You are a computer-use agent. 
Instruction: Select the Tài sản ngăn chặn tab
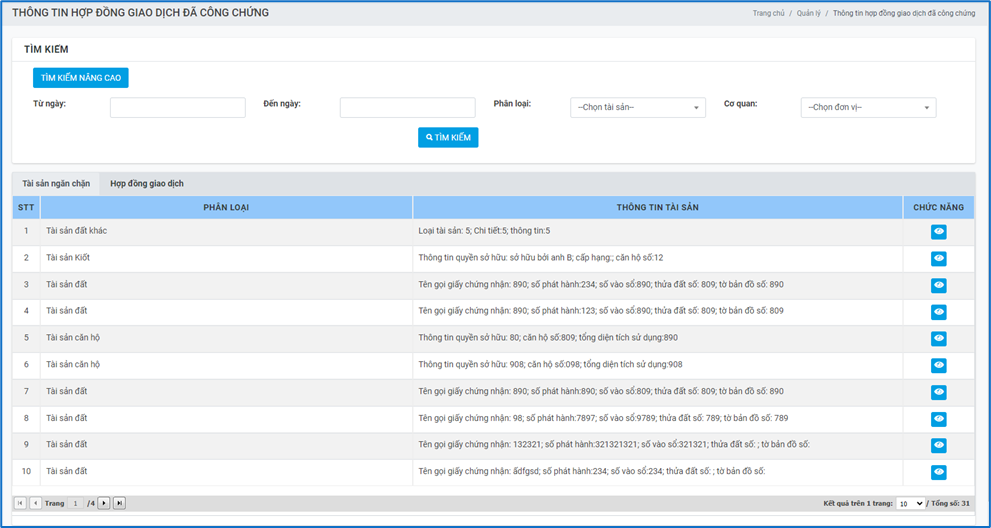56,184
